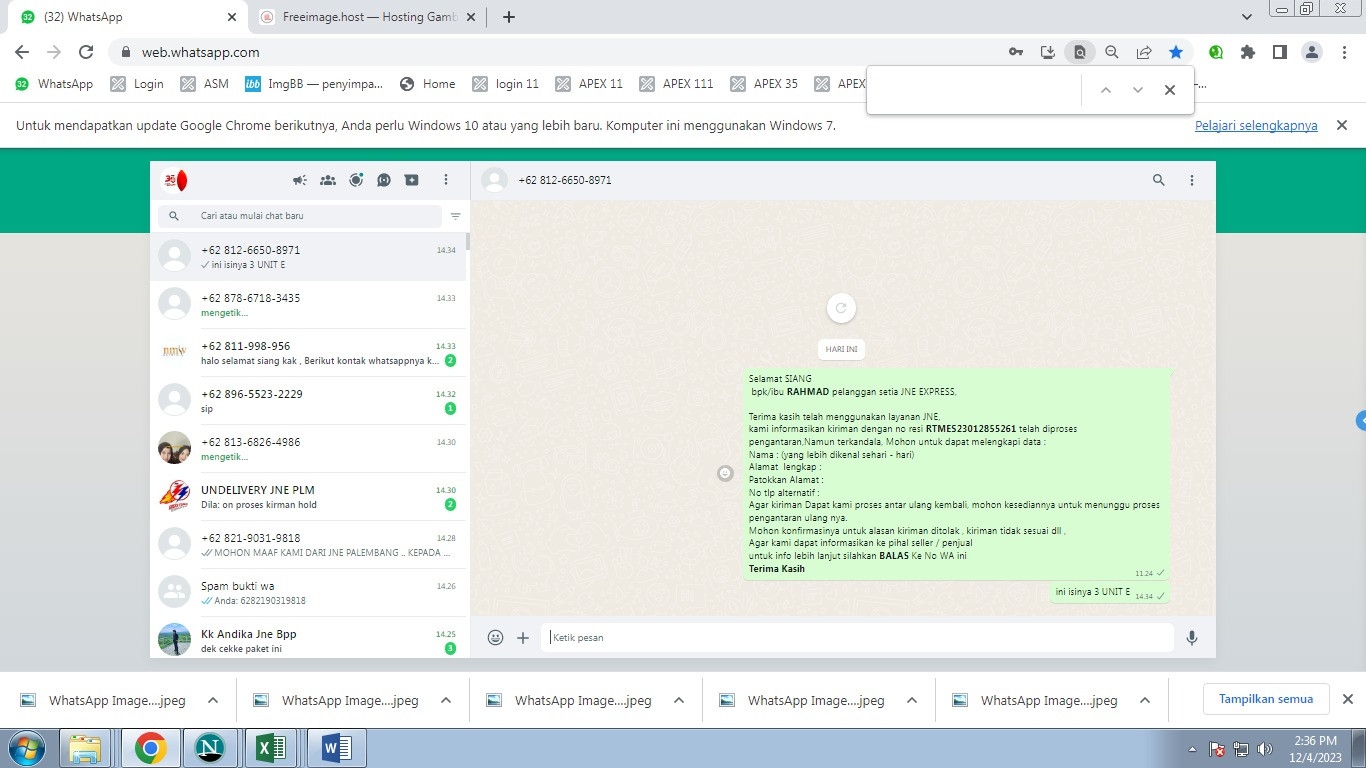Select the (32) WhatsApp browser tab
Viewport: 1366px width, 768px height.
[x=129, y=17]
